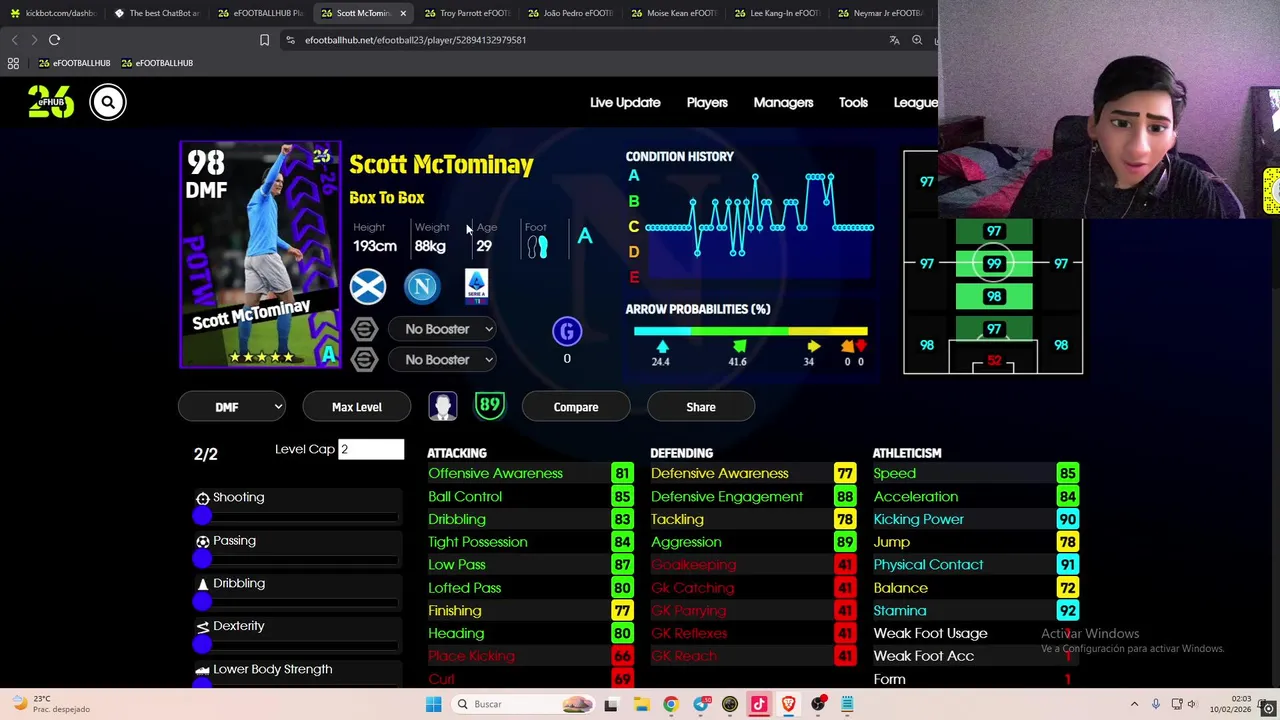
Task: Click the Physical Contact stat label
Action: click(928, 564)
